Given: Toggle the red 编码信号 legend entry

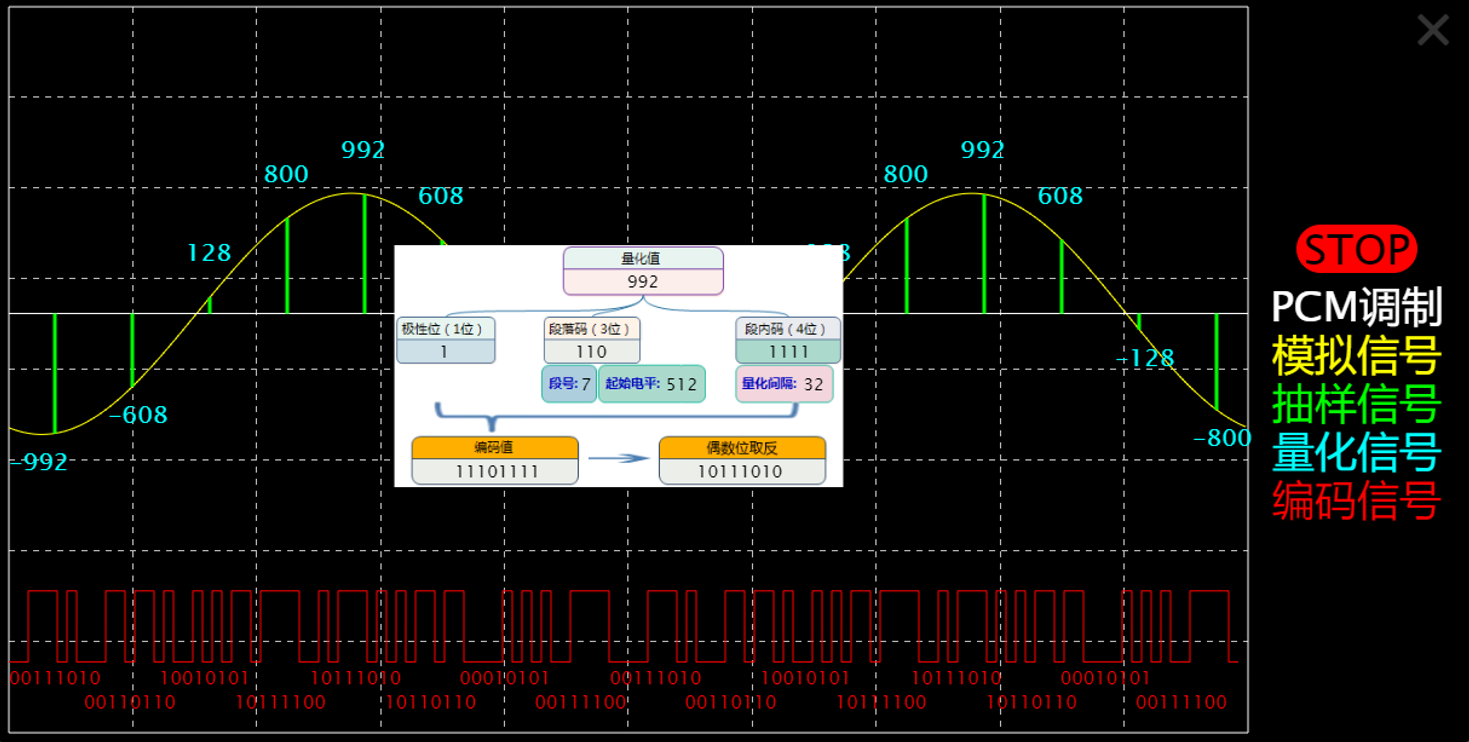Looking at the screenshot, I should pos(1356,500).
